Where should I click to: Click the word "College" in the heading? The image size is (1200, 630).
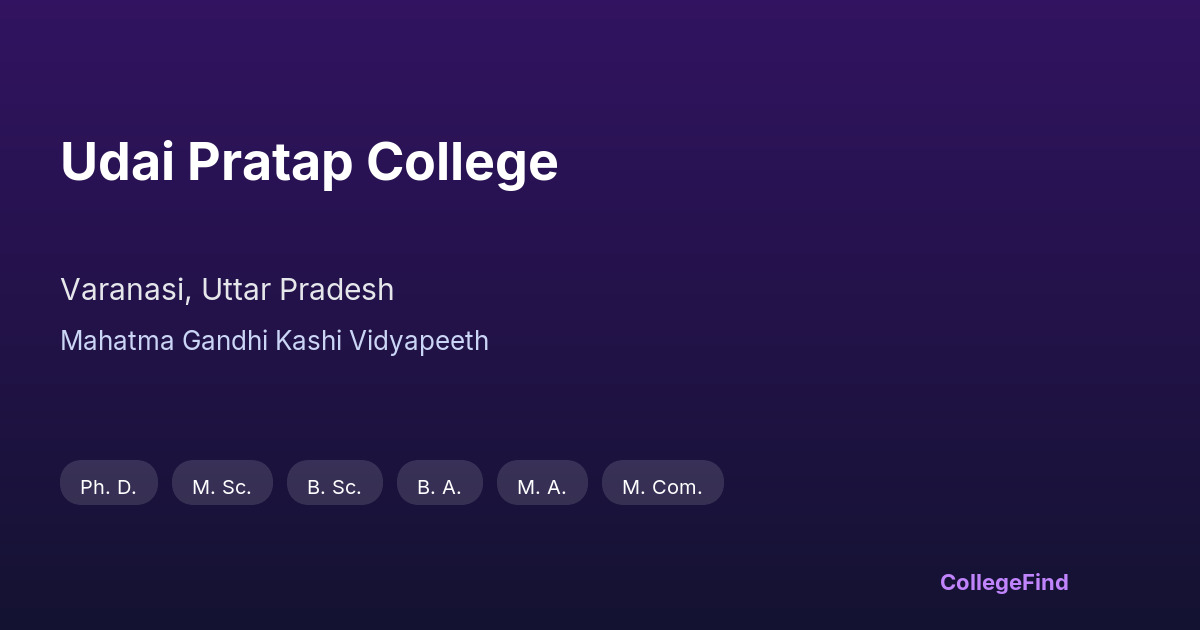coord(462,162)
